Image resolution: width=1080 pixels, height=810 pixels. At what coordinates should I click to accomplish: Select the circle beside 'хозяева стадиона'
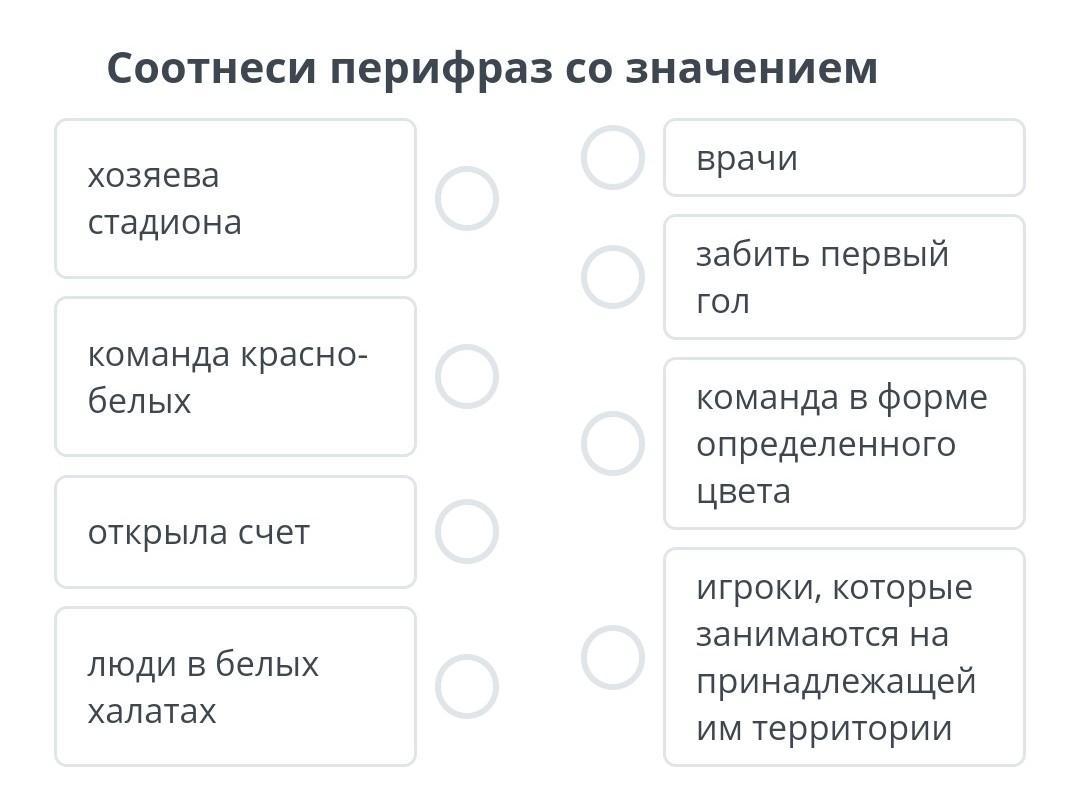click(467, 198)
